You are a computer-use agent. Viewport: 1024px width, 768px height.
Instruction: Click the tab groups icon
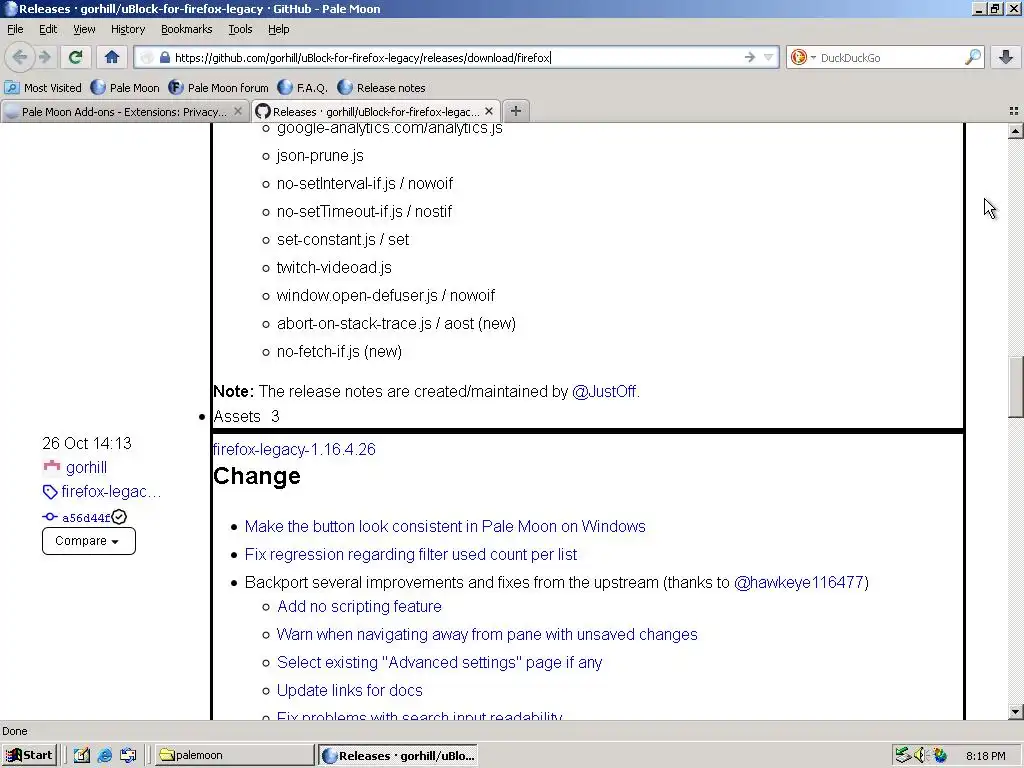pos(1014,111)
